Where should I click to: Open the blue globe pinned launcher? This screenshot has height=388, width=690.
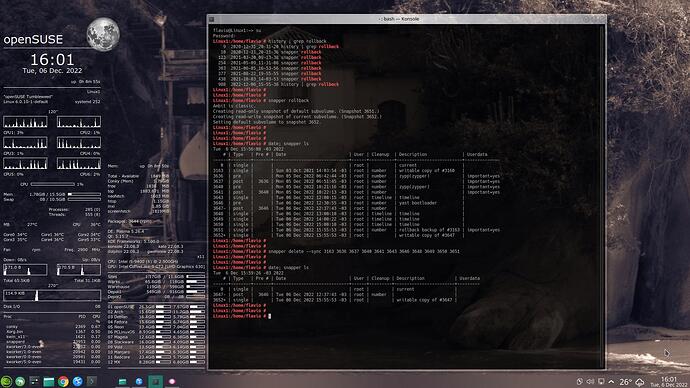pos(77,381)
